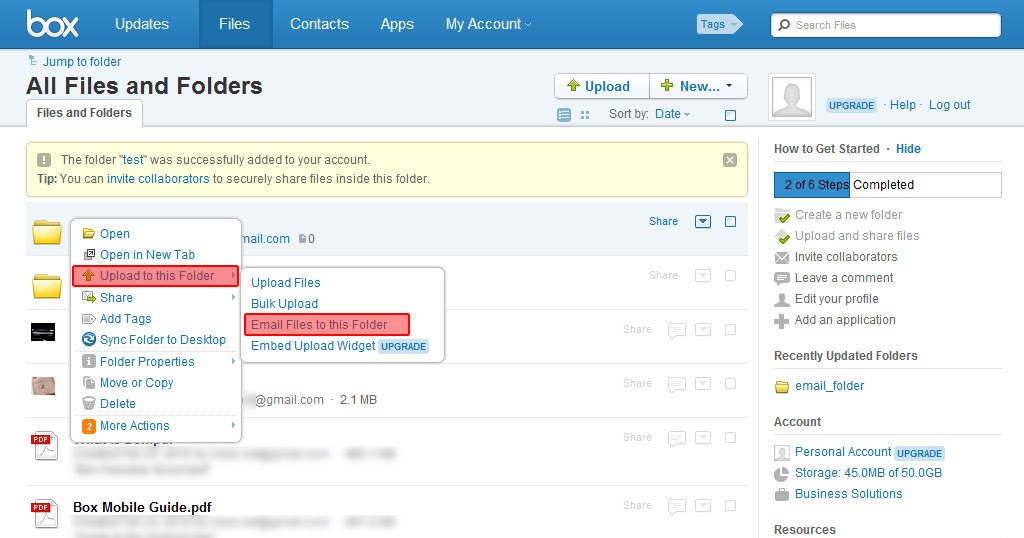Open the Tags filter dropdown
This screenshot has width=1024, height=538.
coord(719,24)
